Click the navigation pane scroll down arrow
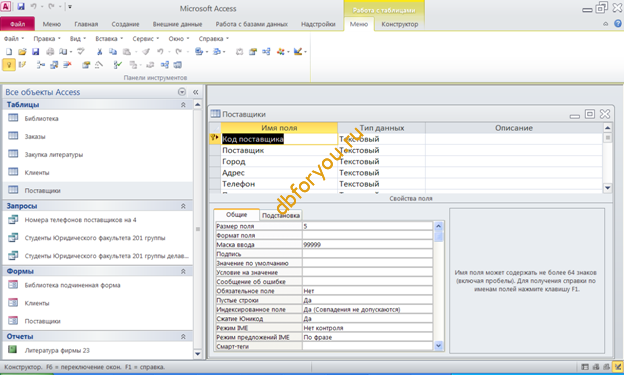 click(x=198, y=354)
